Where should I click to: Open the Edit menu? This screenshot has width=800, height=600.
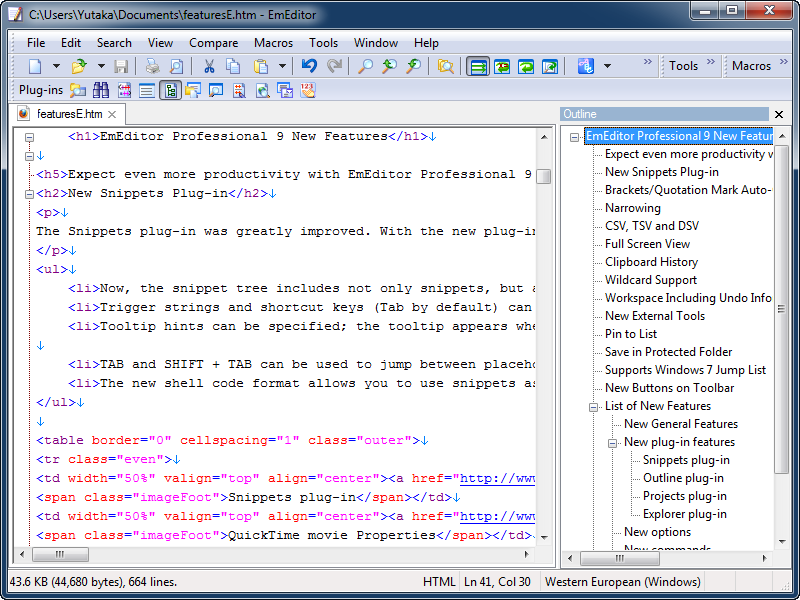[71, 43]
